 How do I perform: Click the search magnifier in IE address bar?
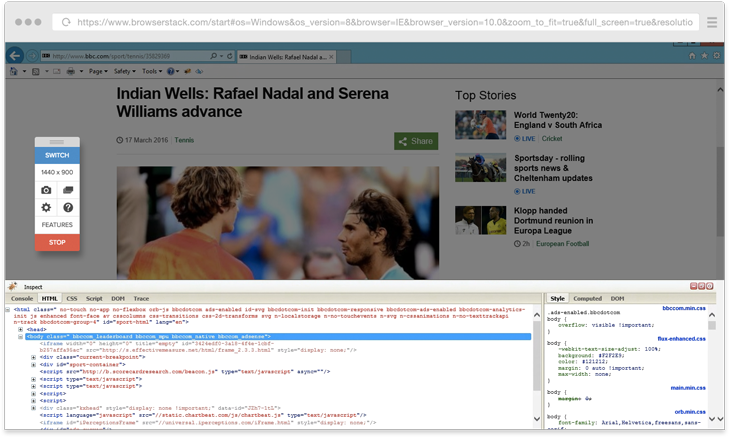(213, 56)
